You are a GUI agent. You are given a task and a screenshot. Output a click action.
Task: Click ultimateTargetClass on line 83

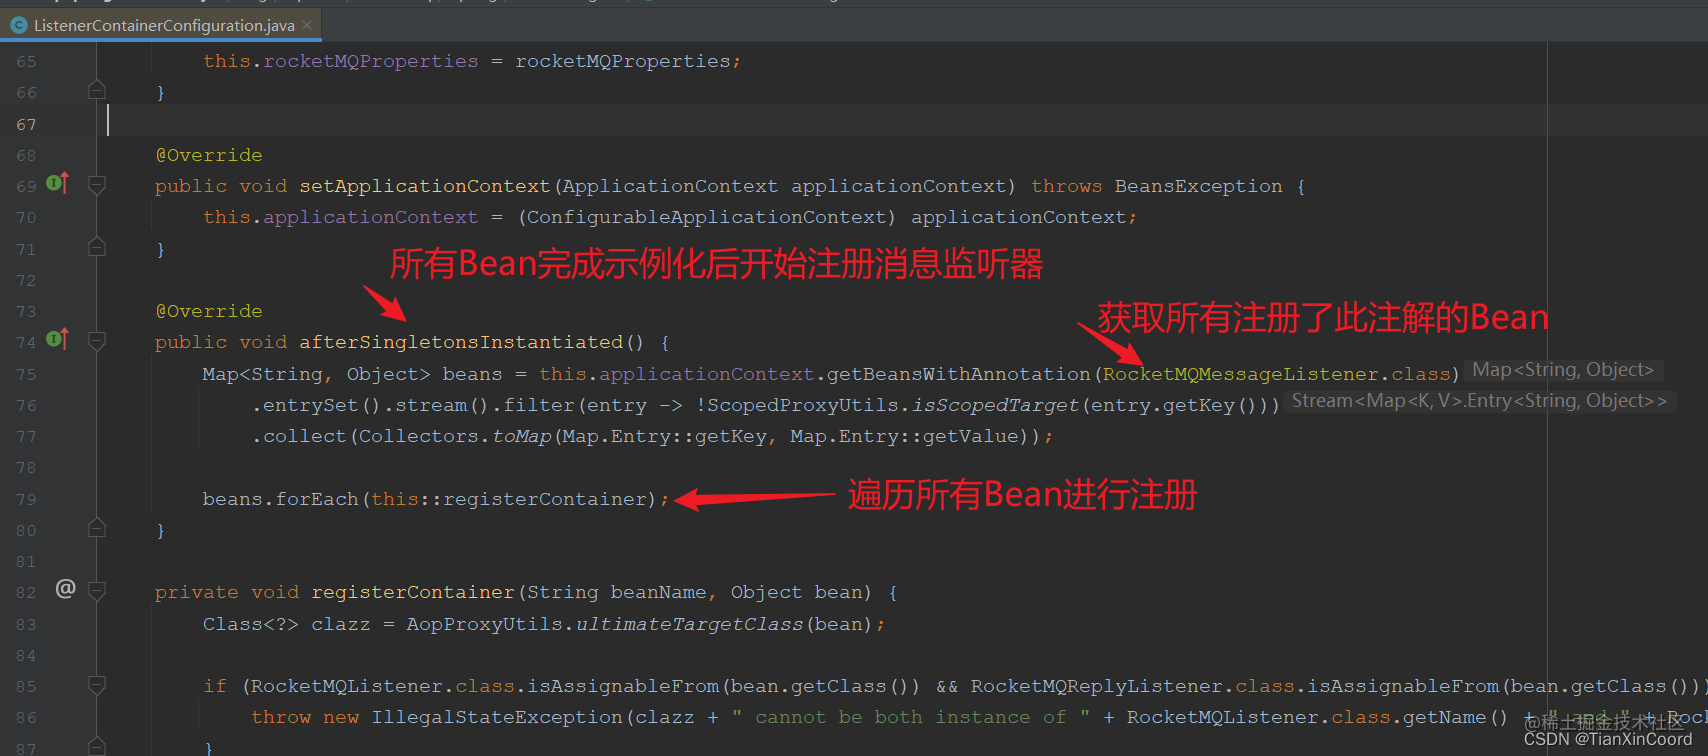689,624
